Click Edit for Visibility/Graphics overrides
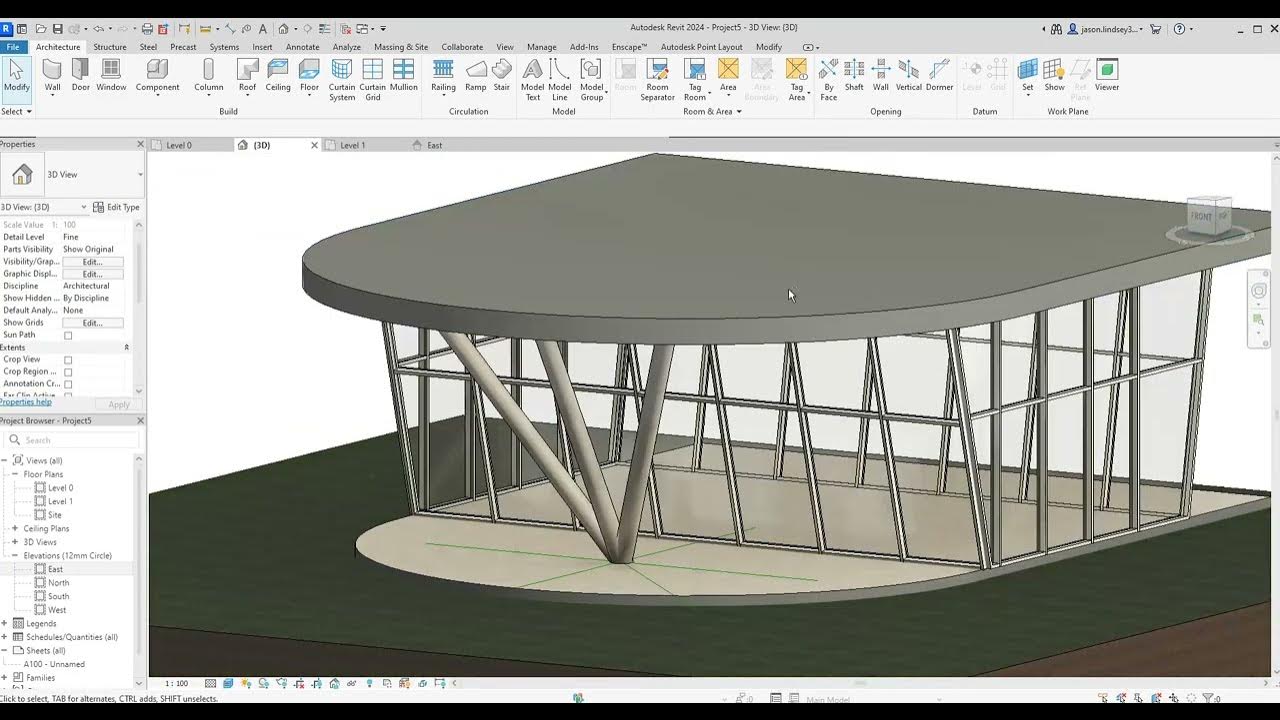The image size is (1280, 720). [x=92, y=262]
